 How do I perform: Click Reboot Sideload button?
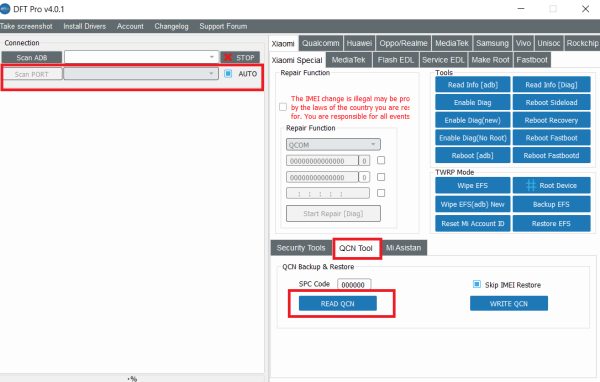pos(551,103)
